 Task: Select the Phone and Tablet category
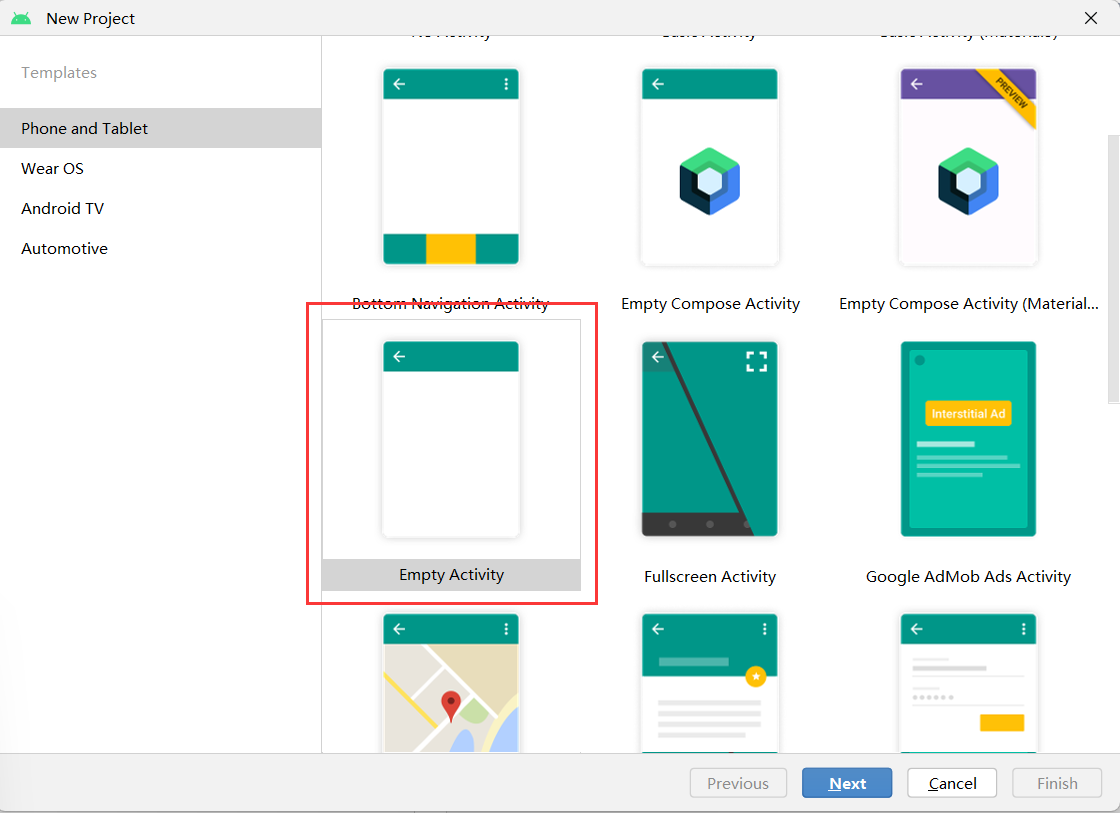[160, 129]
